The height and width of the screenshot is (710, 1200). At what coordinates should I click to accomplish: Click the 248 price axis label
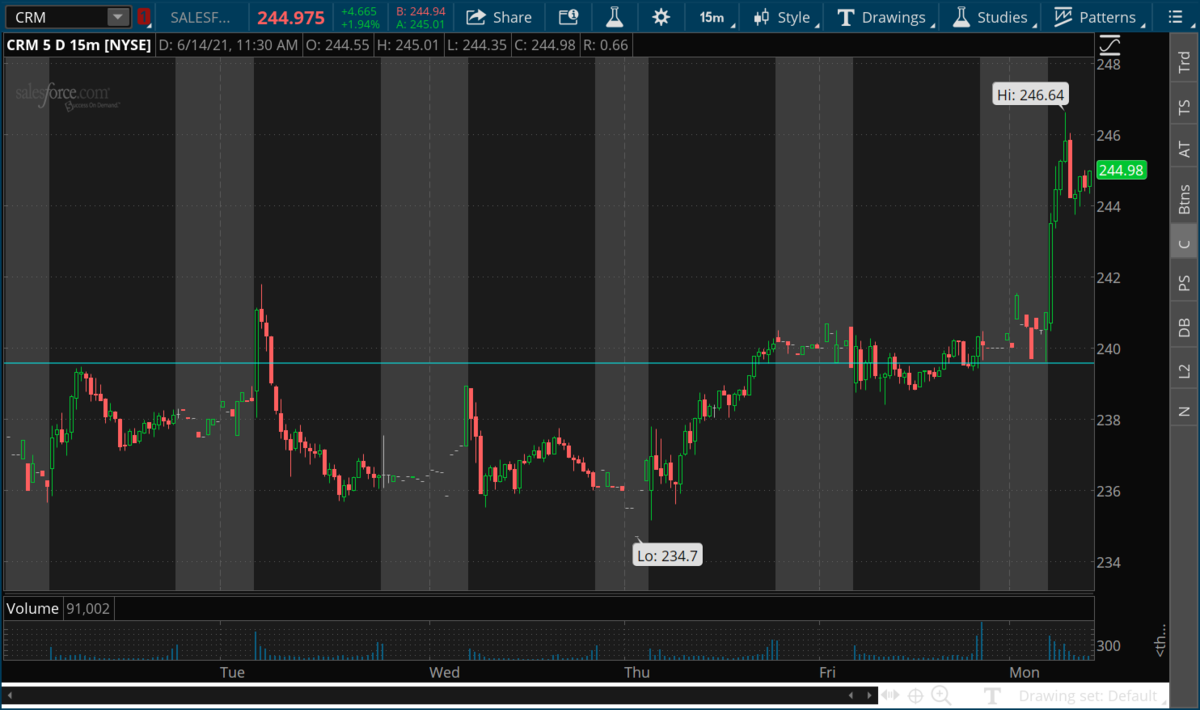[x=1107, y=65]
